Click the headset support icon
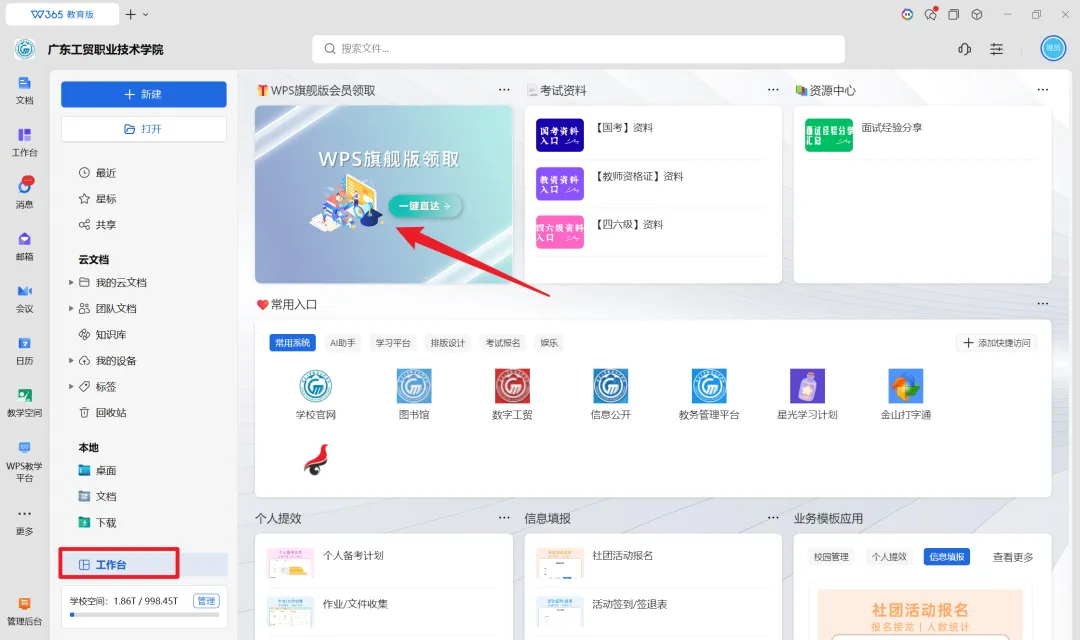1080x640 pixels. [x=964, y=49]
